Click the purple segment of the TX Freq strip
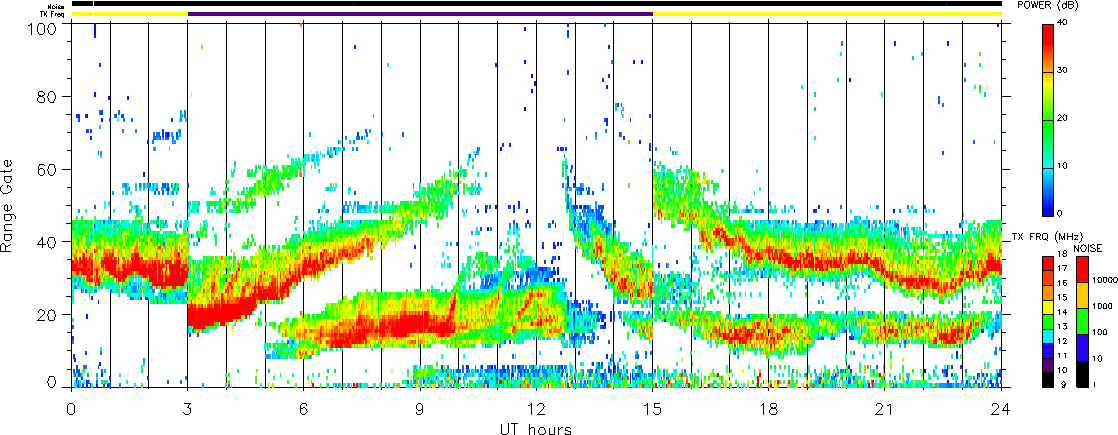 pos(420,14)
